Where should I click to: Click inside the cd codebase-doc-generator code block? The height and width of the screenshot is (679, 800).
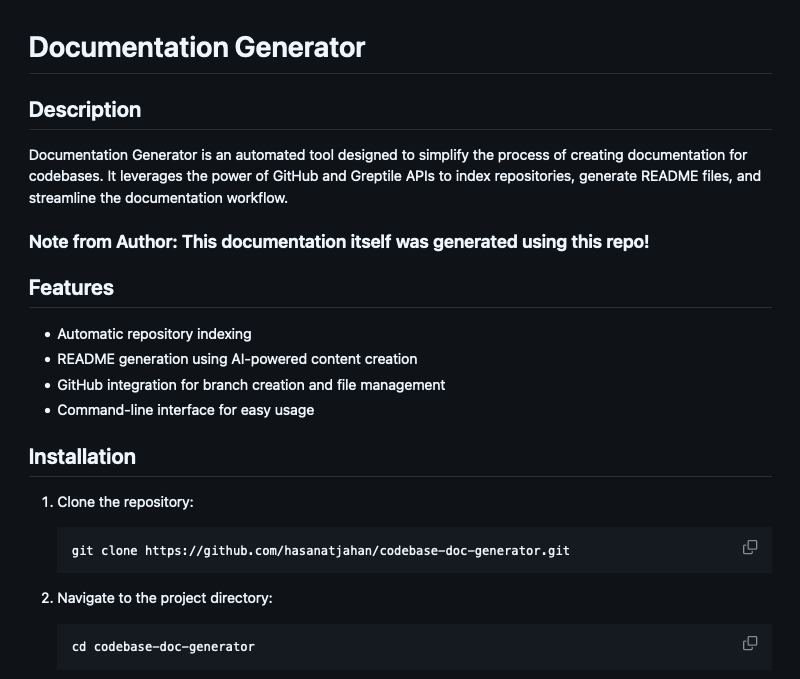(414, 646)
